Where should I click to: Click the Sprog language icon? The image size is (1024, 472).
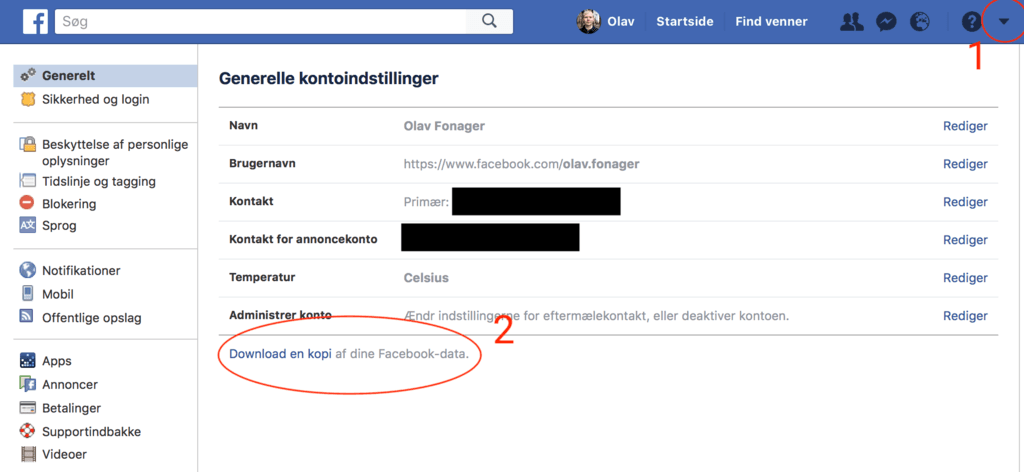pos(27,226)
